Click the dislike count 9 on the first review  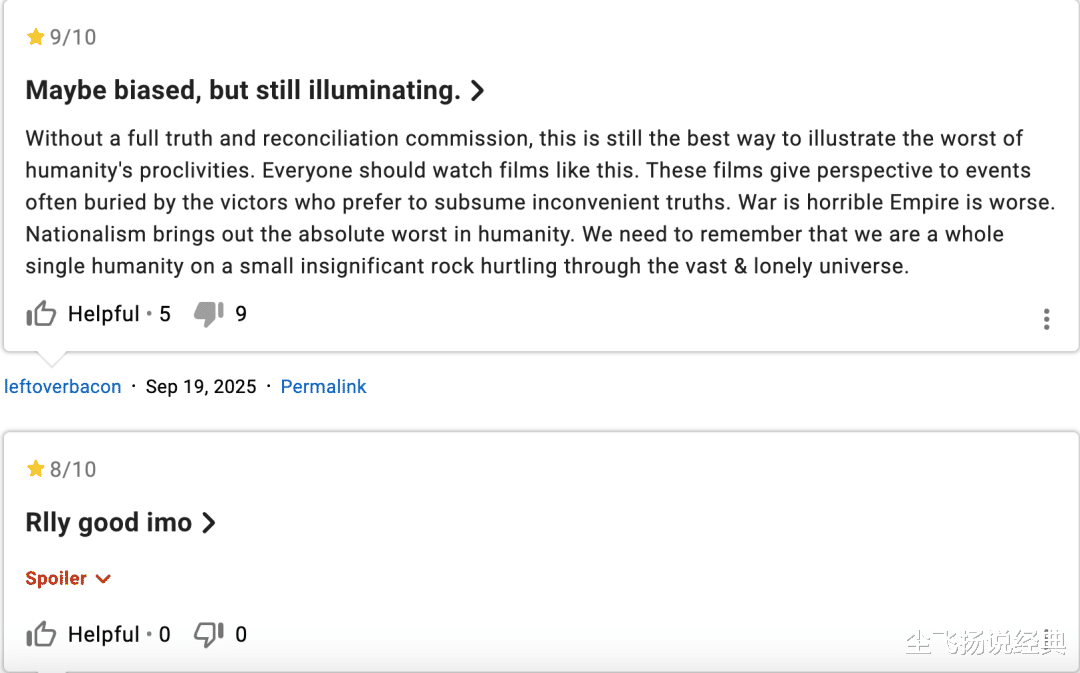pos(241,314)
